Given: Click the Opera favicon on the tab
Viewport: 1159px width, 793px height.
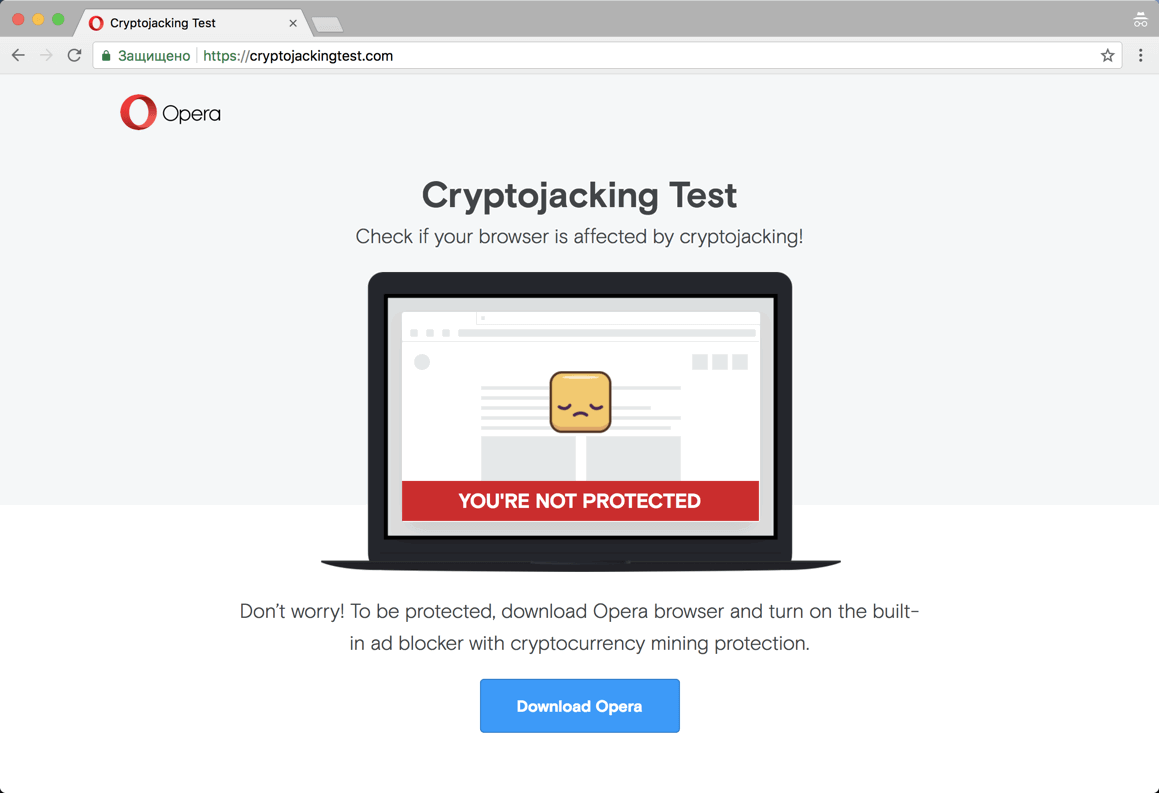Looking at the screenshot, I should coord(96,23).
